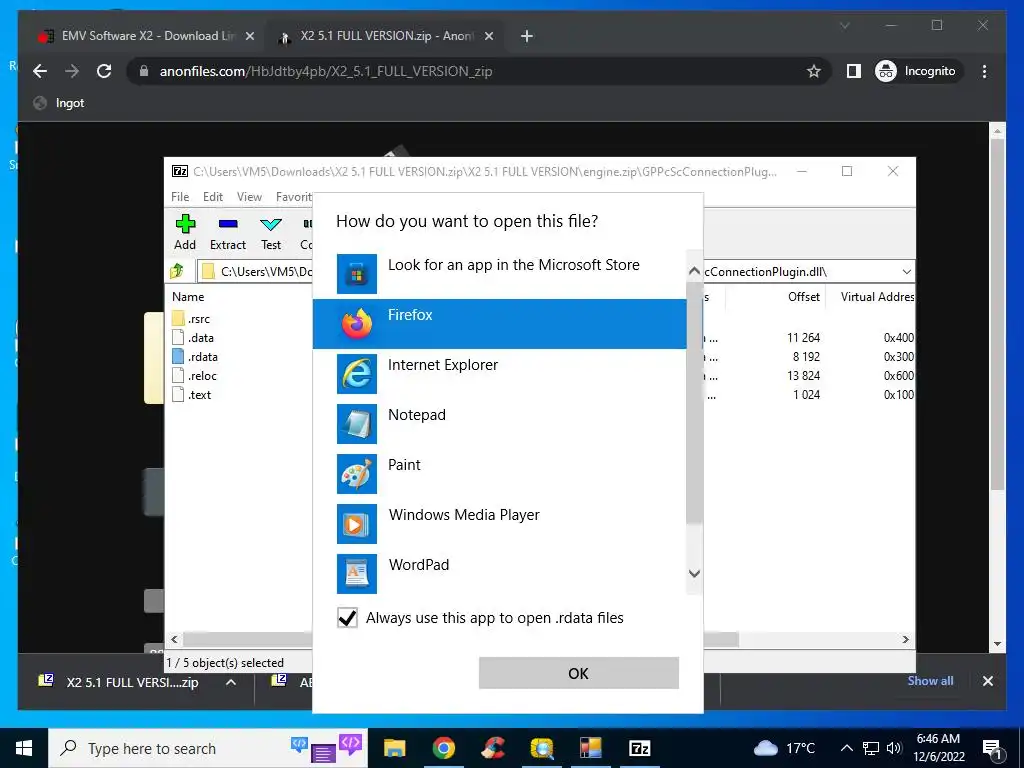The height and width of the screenshot is (768, 1024).
Task: Click the Offset column header
Action: (x=803, y=296)
